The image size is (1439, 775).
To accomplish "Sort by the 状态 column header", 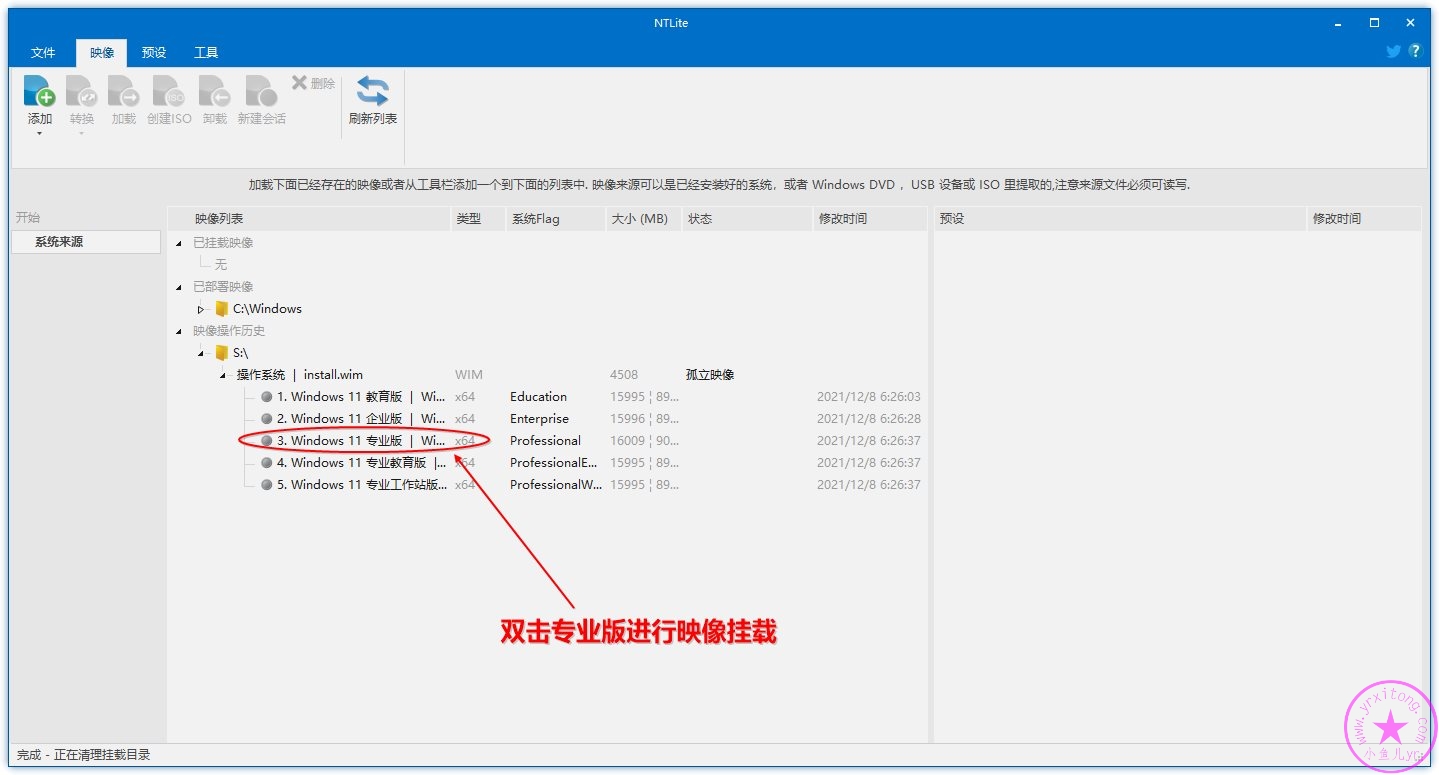I will coord(747,219).
